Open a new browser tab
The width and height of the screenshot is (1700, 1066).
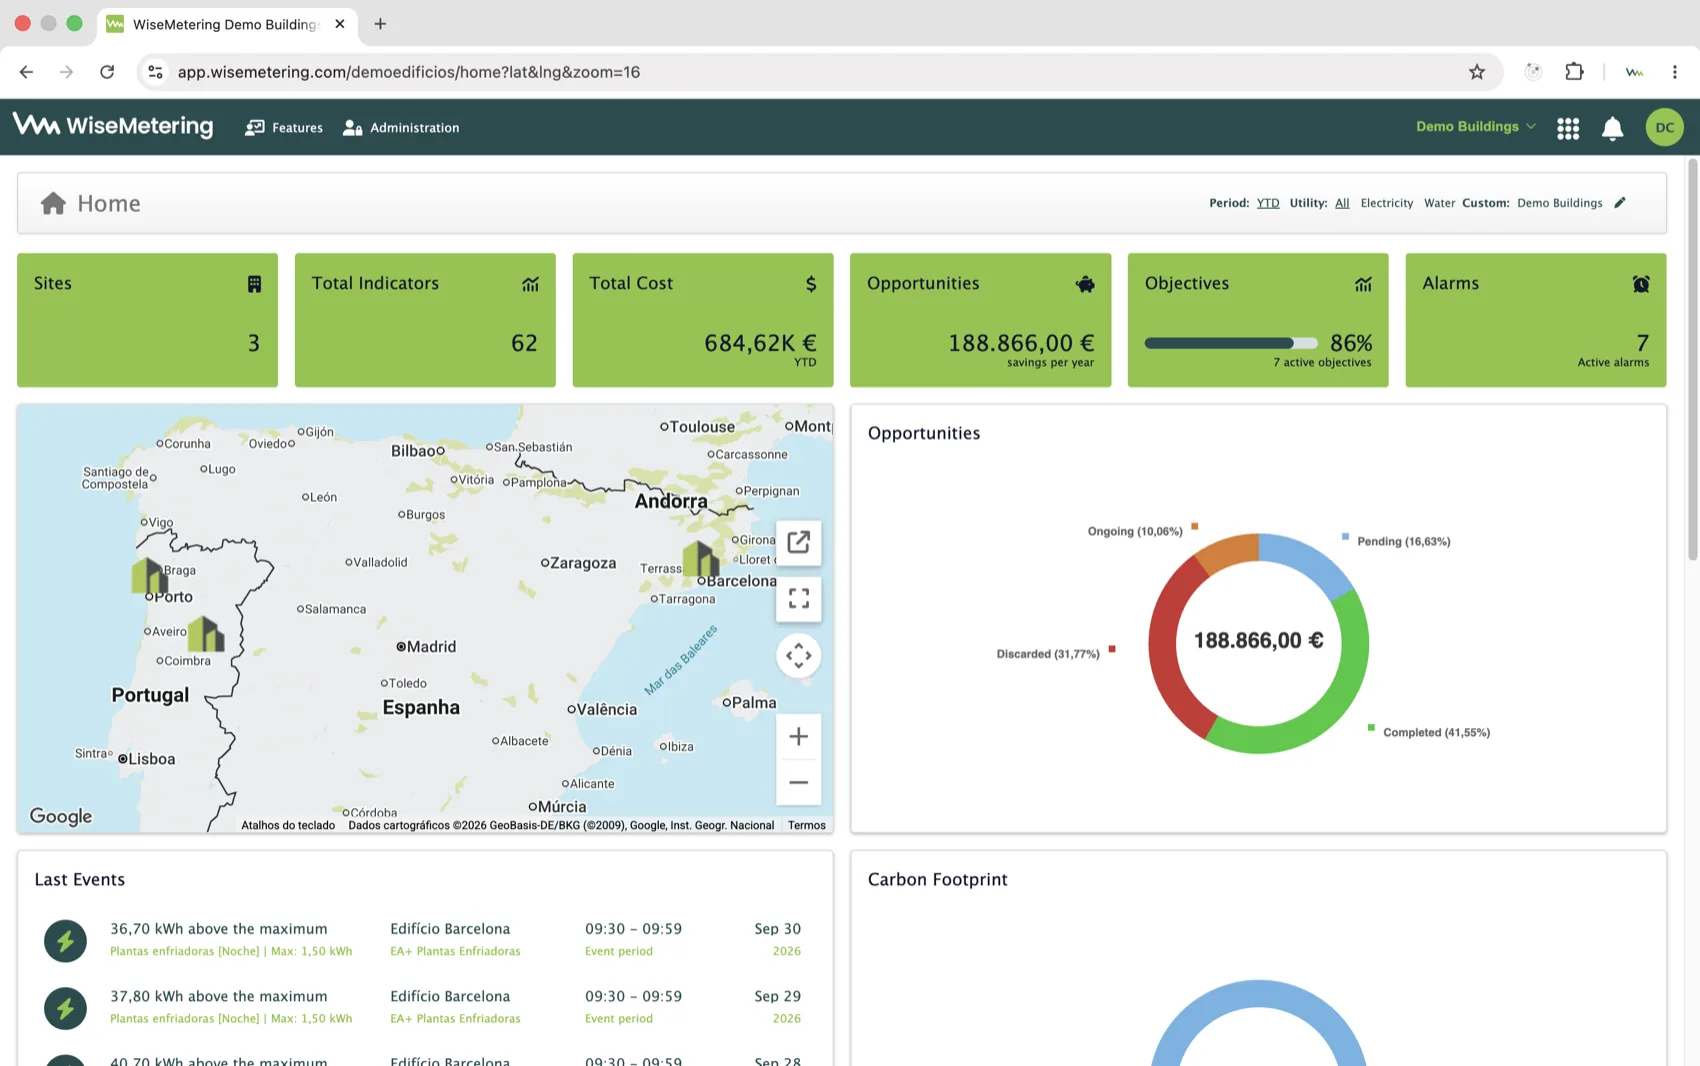pos(380,24)
